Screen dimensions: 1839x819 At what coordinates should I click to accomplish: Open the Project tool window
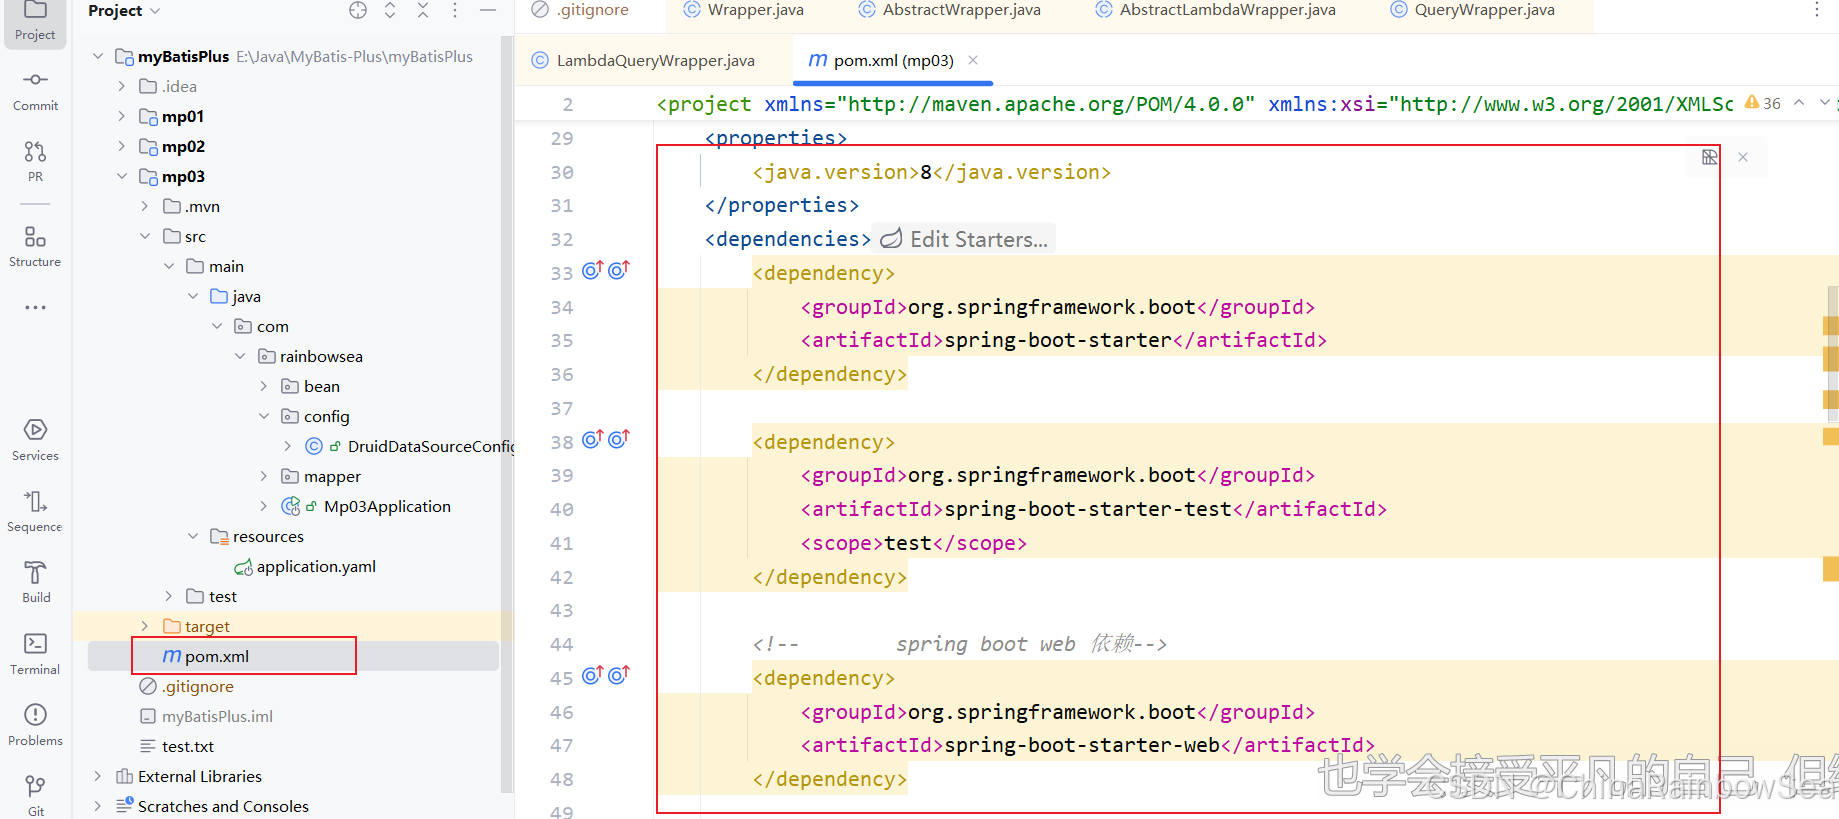(35, 21)
